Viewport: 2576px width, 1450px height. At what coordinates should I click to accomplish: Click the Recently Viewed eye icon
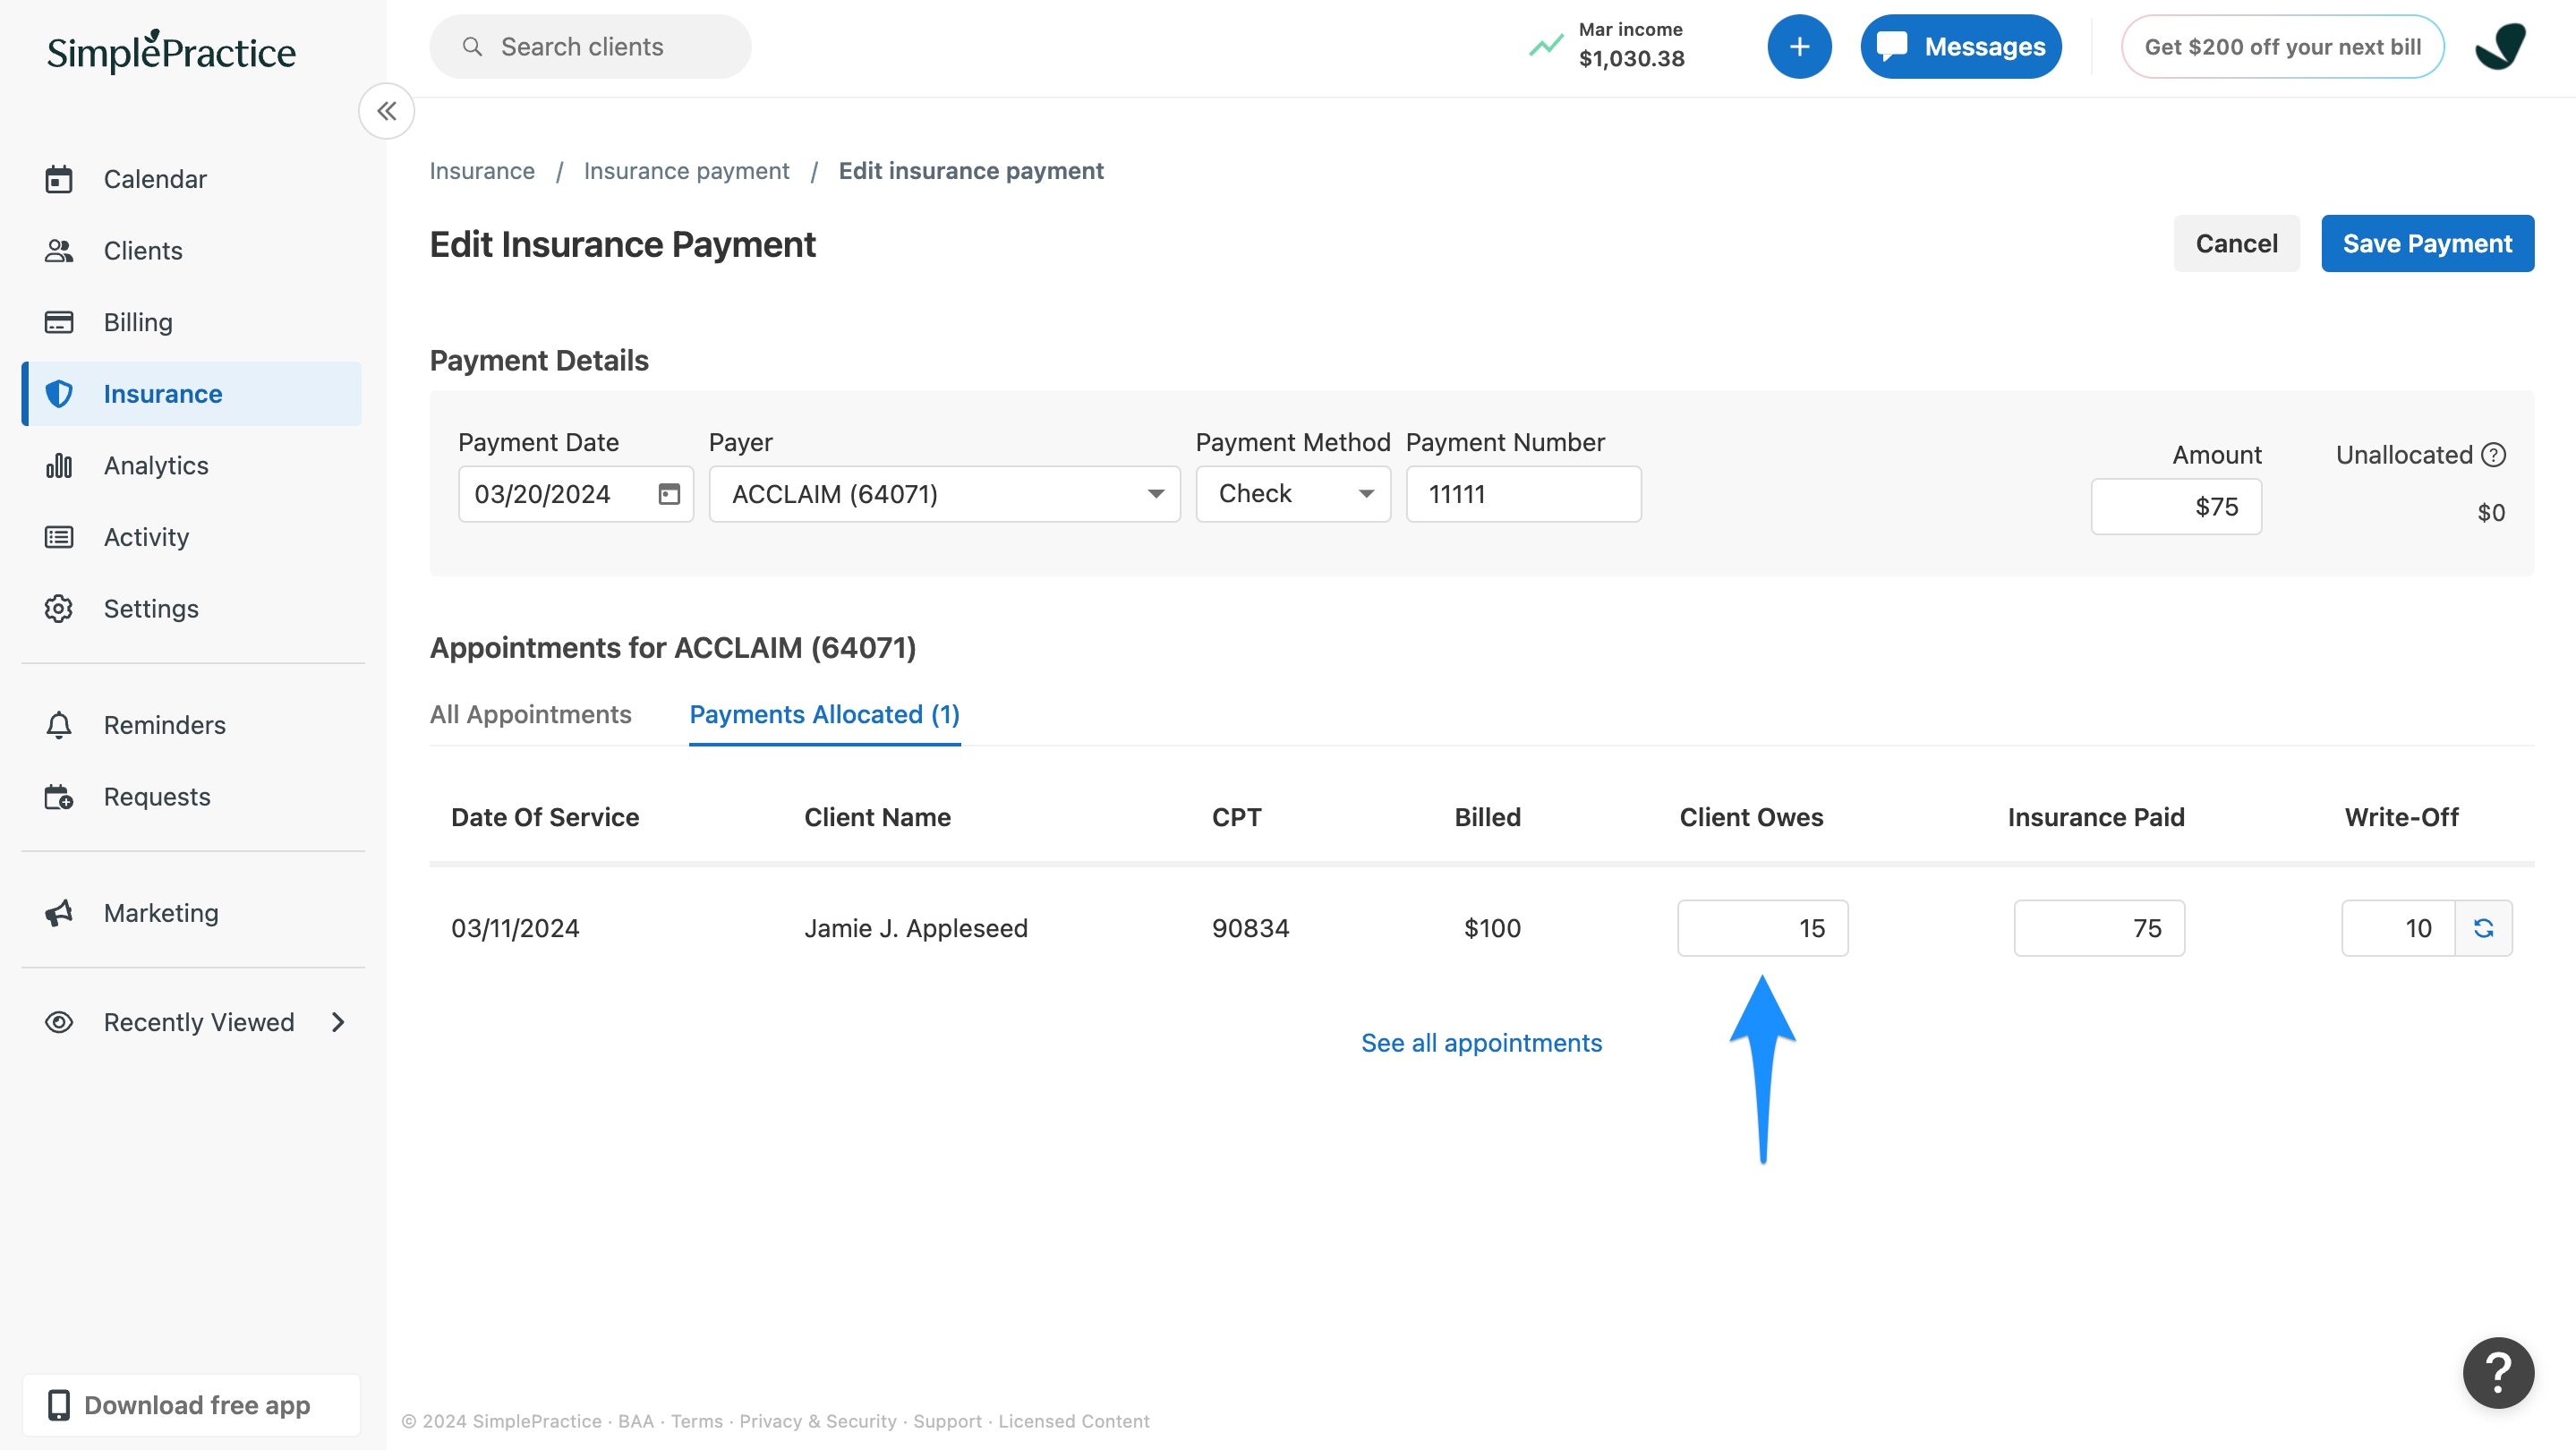pyautogui.click(x=59, y=1022)
